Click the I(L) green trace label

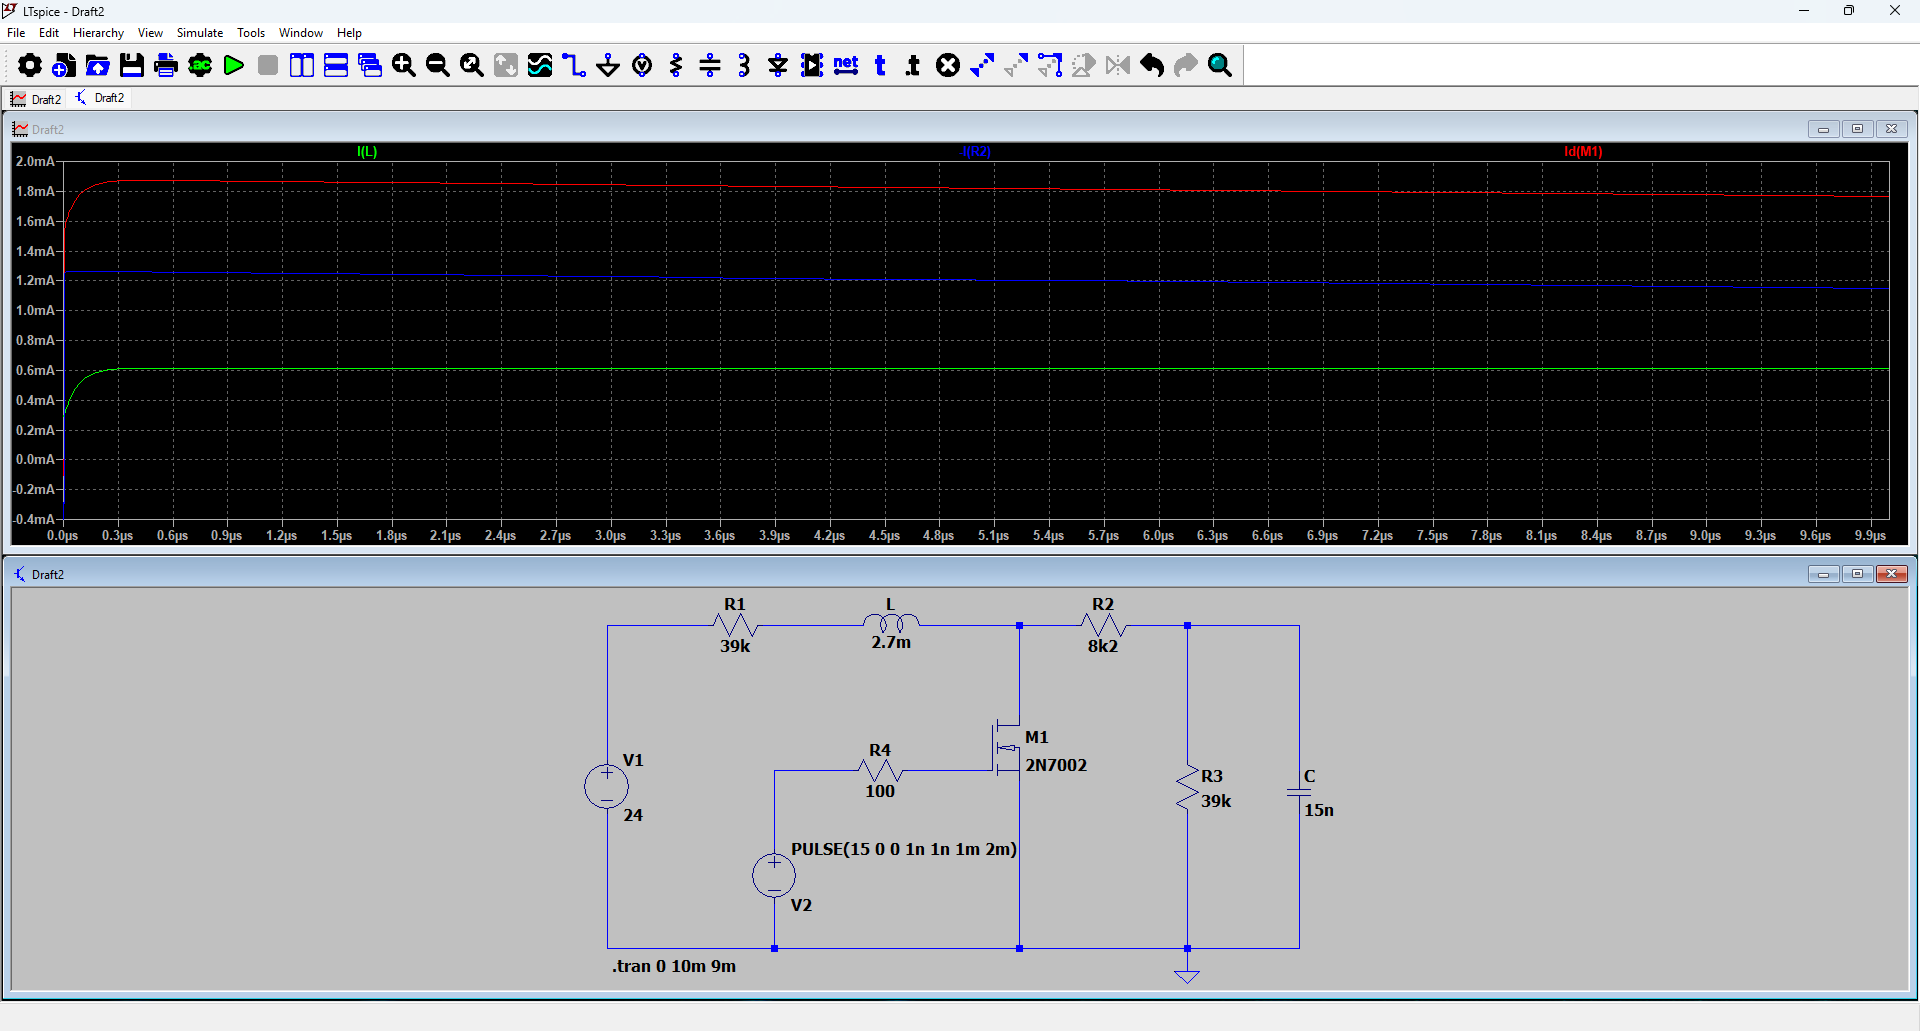pos(367,152)
